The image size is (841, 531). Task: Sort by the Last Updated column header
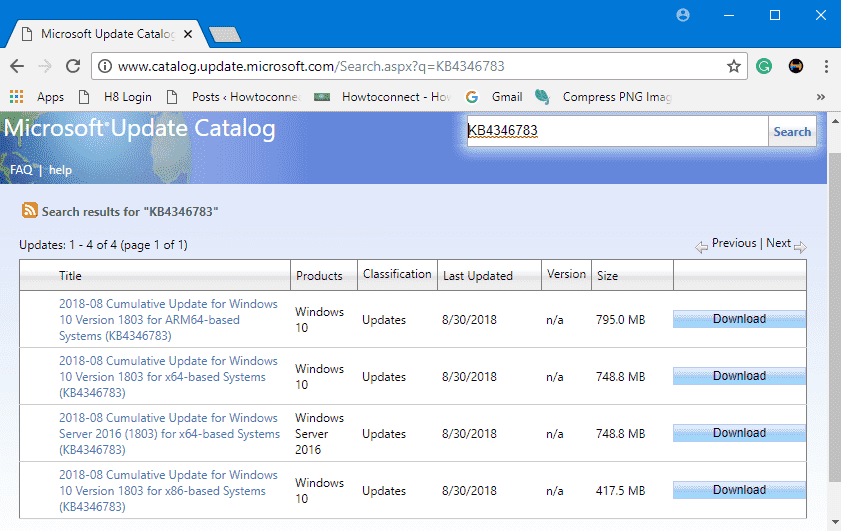478,276
